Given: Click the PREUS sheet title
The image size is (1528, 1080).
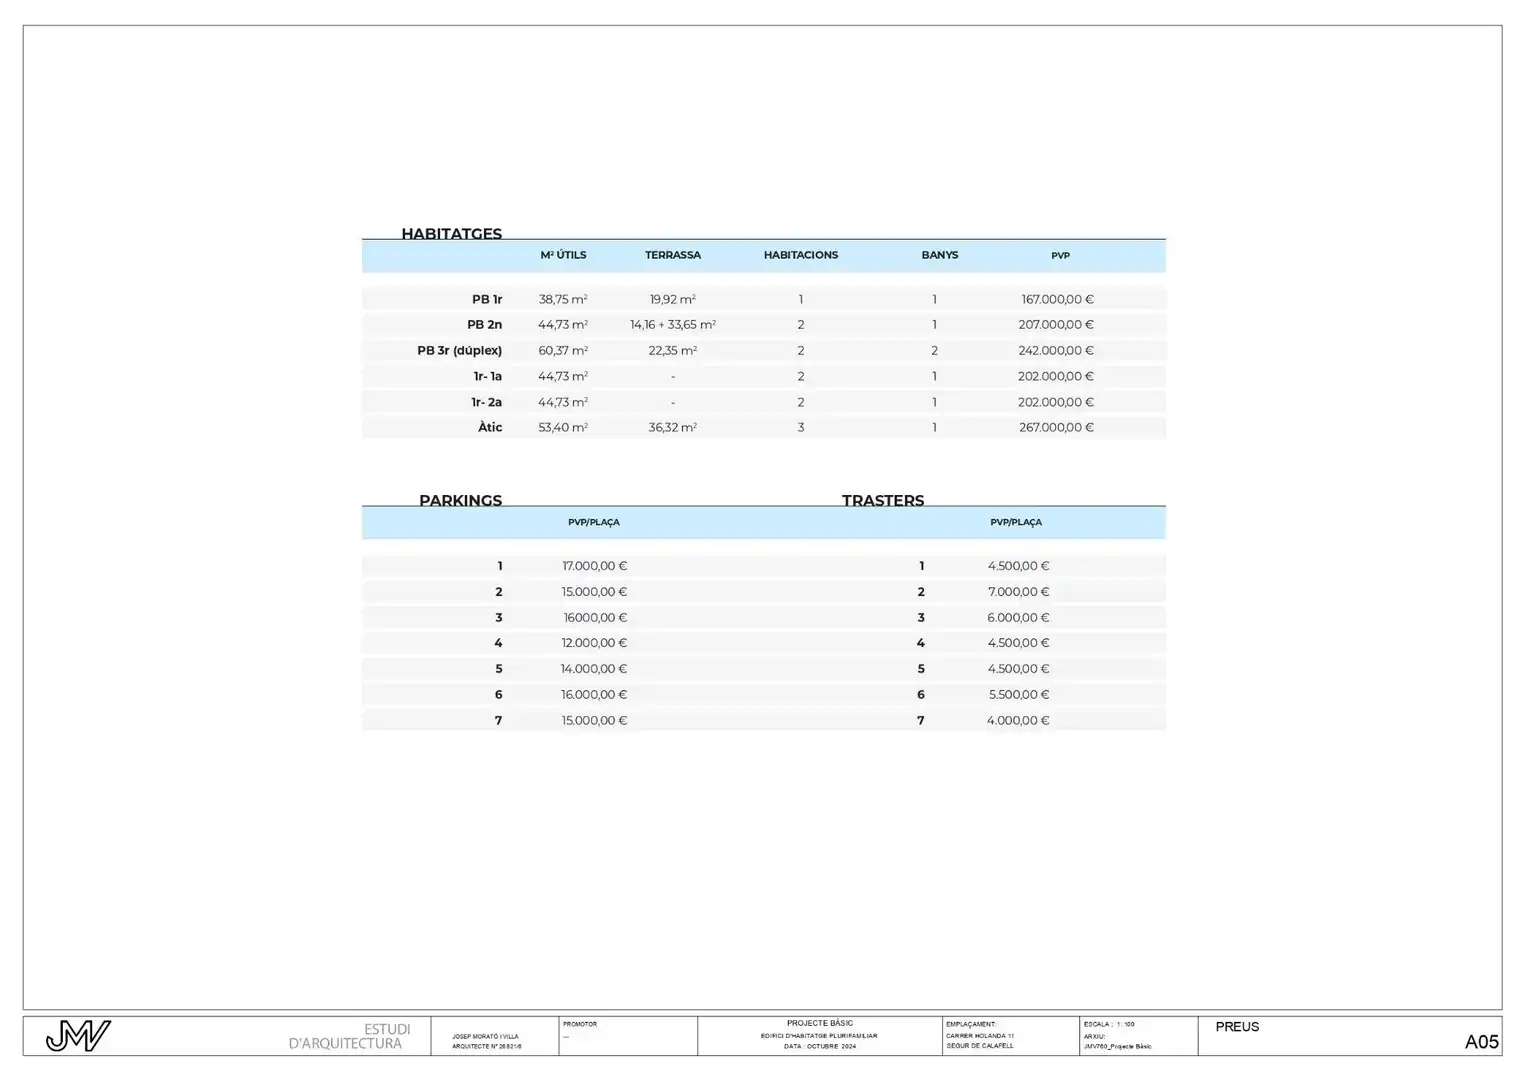Looking at the screenshot, I should [x=1237, y=1027].
